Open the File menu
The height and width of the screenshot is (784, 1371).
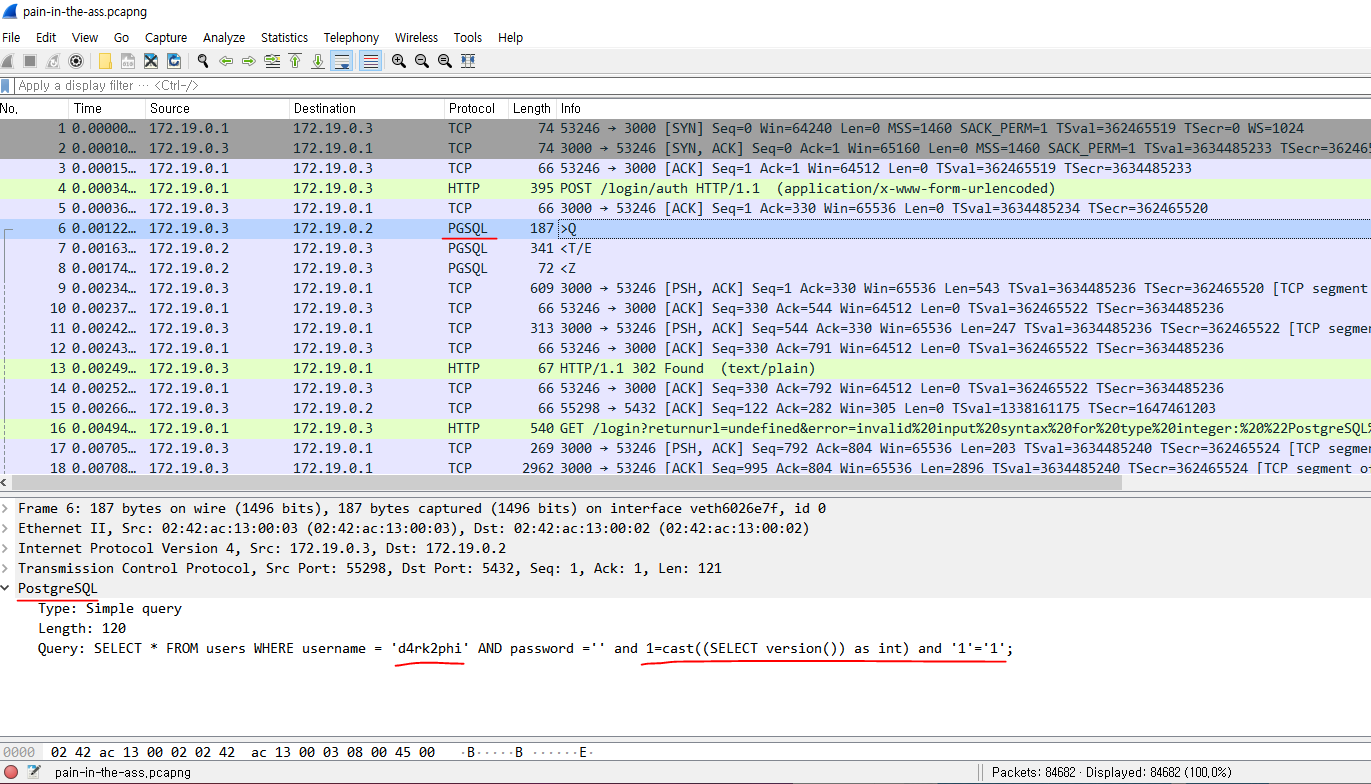click(x=11, y=37)
